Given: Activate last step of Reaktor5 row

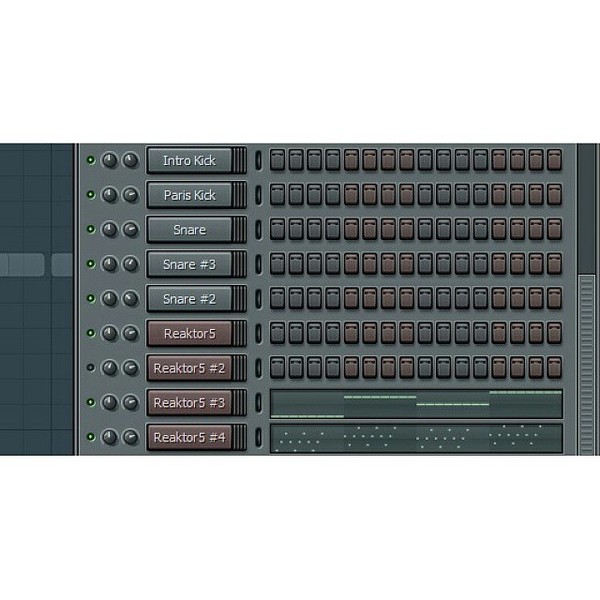Looking at the screenshot, I should tap(554, 333).
